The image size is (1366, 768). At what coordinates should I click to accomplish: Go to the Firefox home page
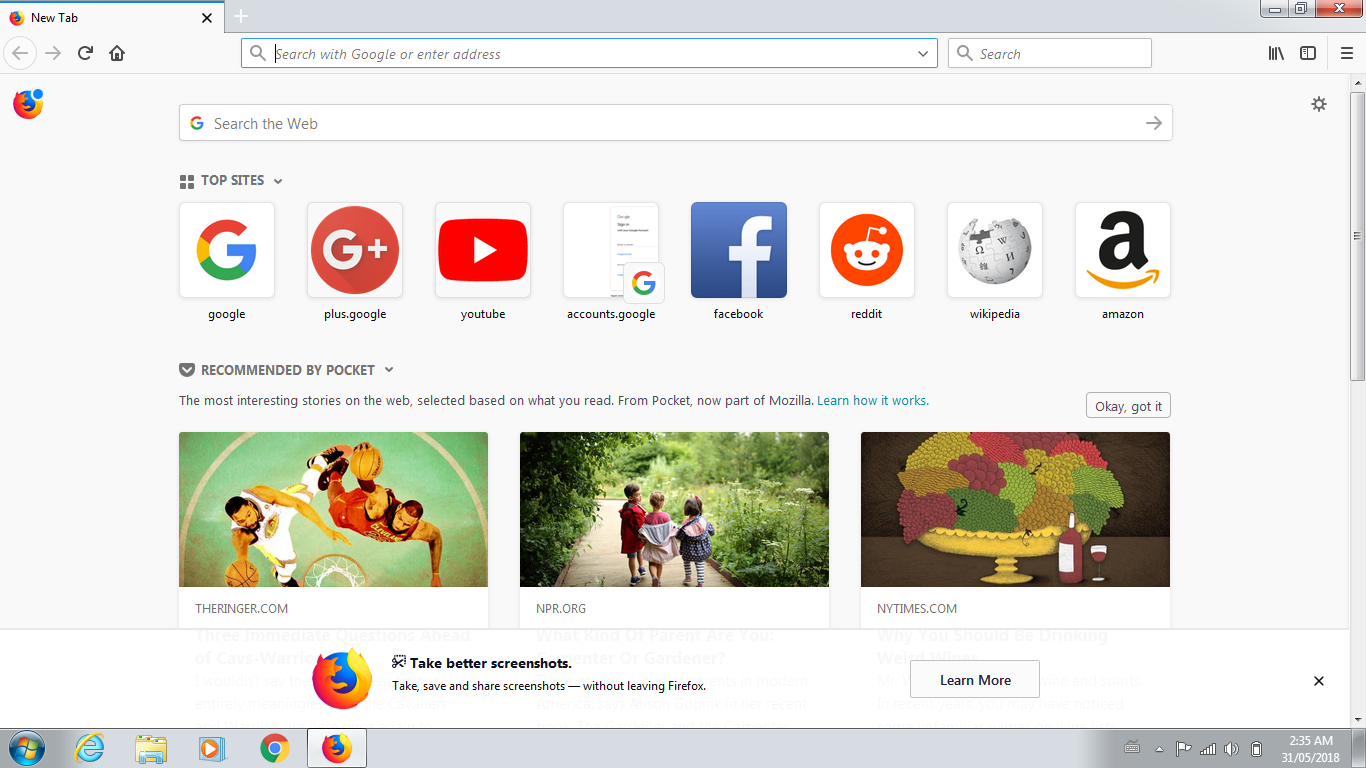tap(117, 53)
